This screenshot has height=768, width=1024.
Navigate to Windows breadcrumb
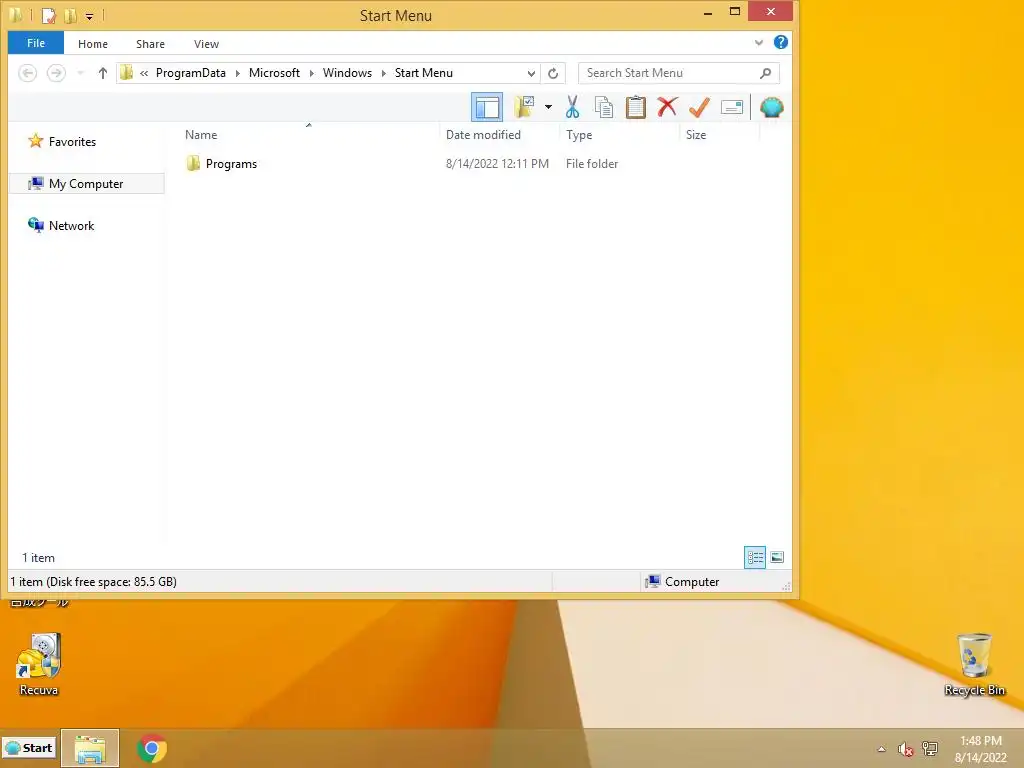(347, 73)
